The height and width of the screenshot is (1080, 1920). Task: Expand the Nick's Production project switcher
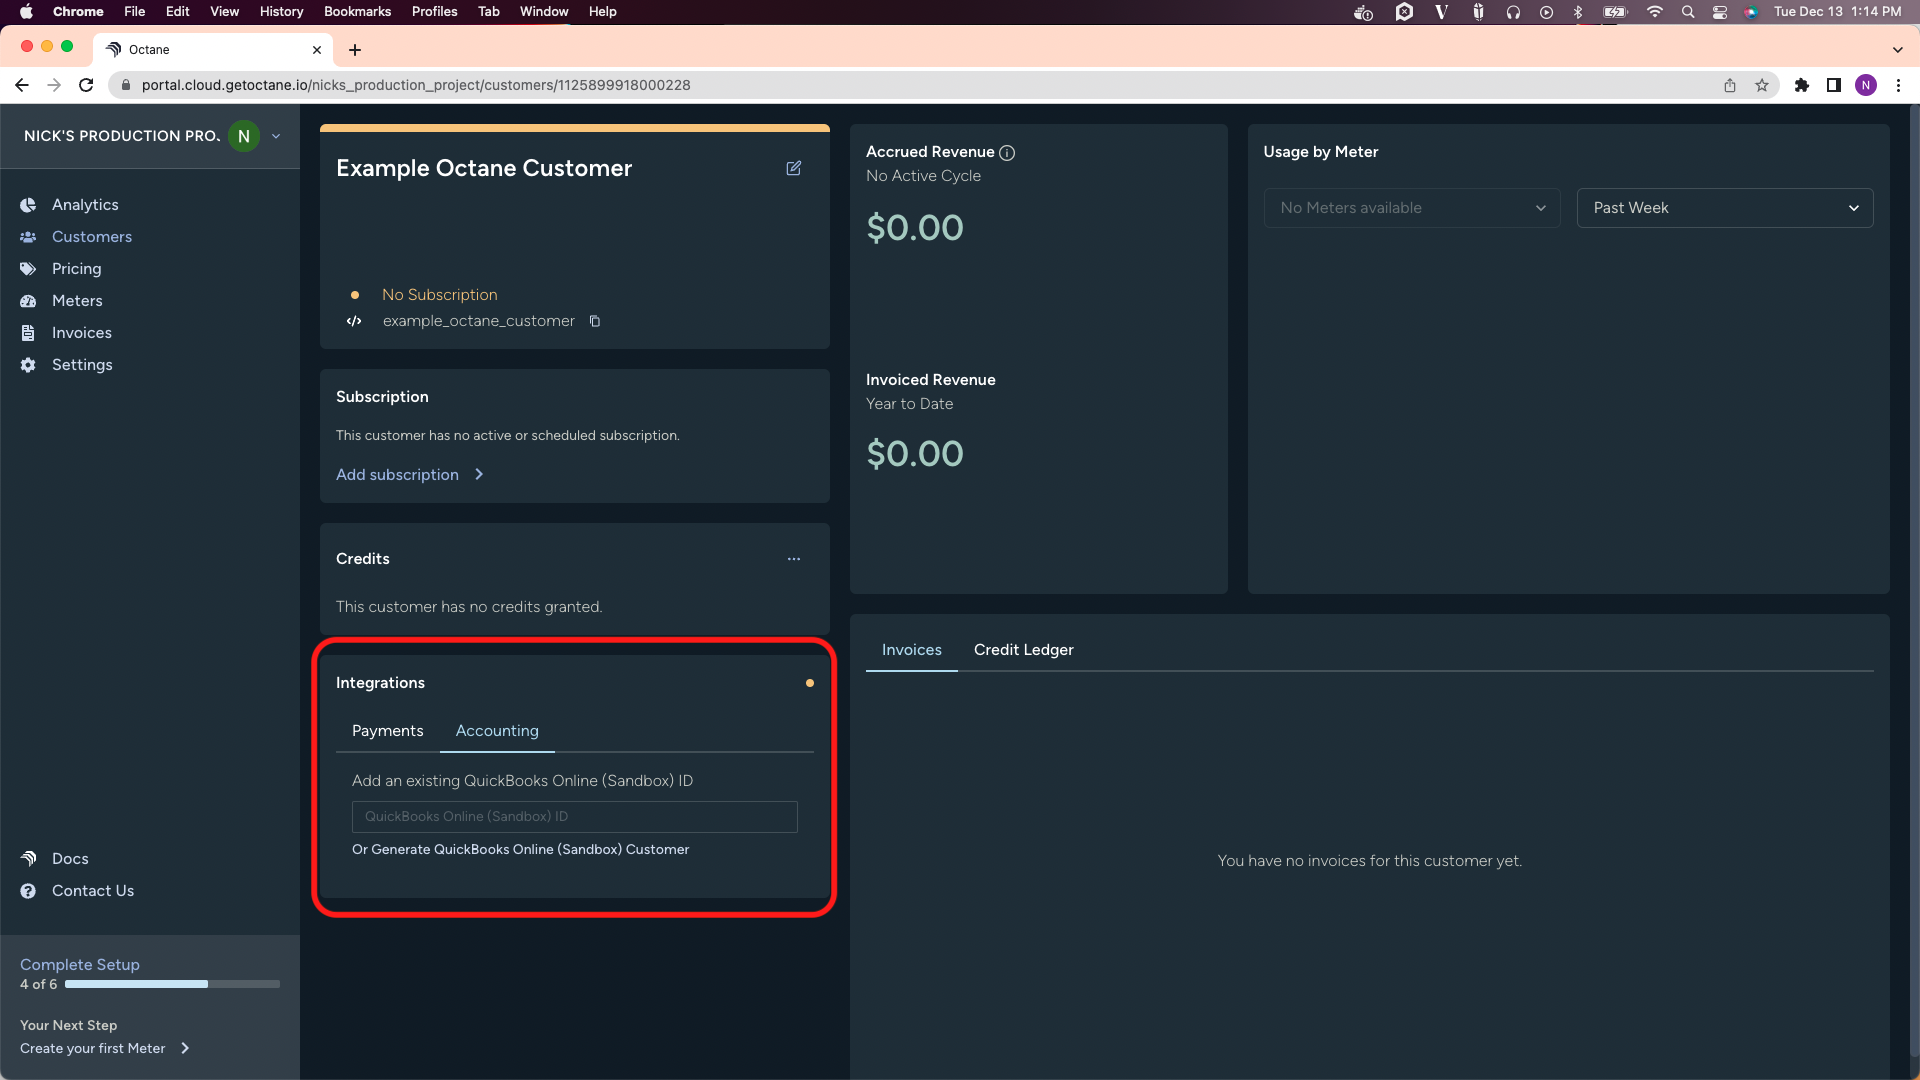point(276,136)
